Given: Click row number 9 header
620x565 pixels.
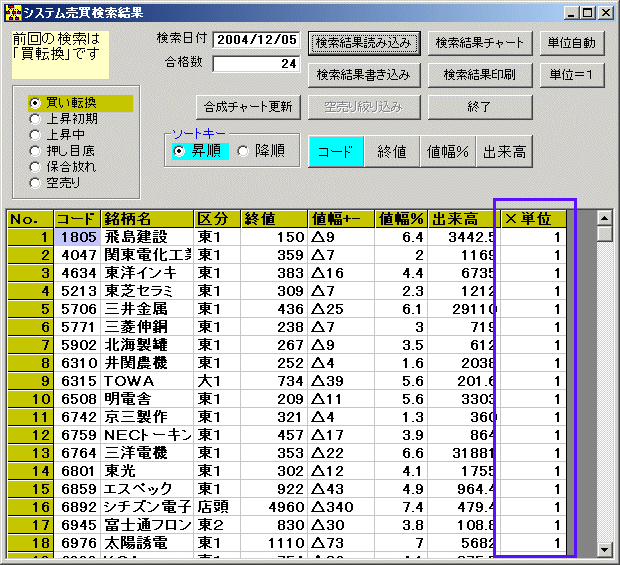Looking at the screenshot, I should point(30,381).
